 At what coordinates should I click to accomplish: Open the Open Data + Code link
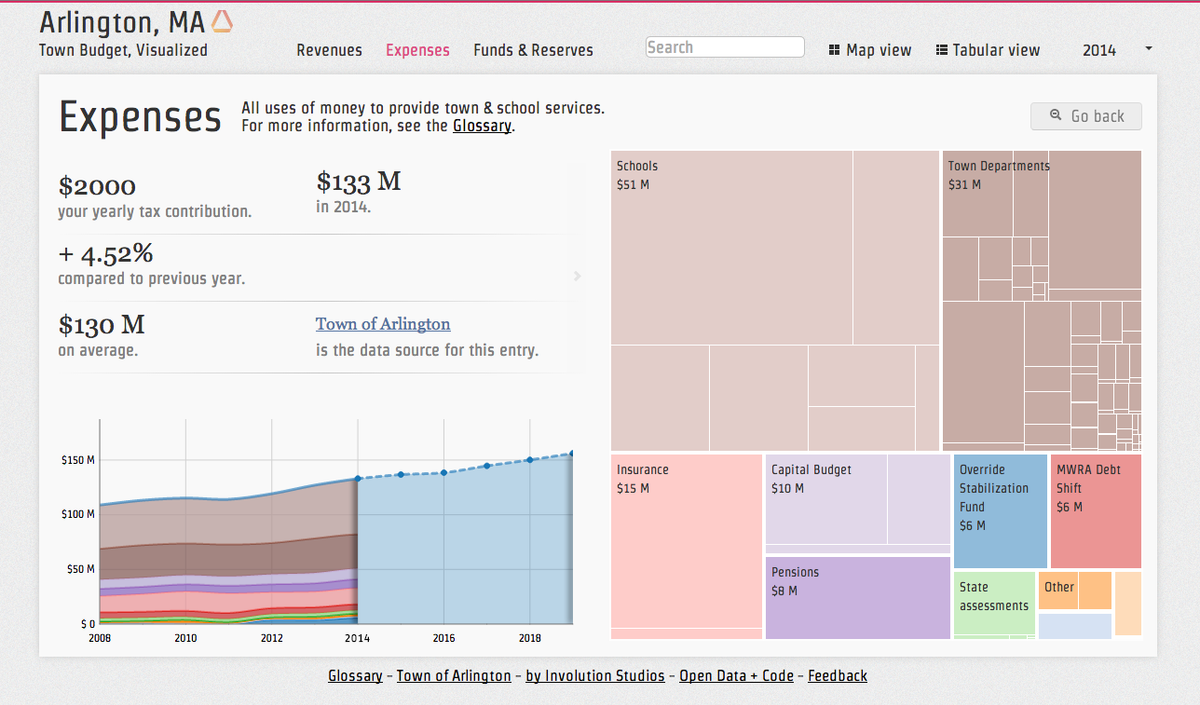736,676
